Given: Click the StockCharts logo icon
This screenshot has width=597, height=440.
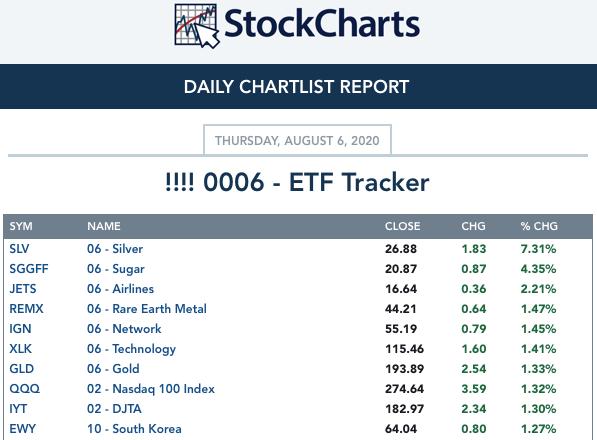Looking at the screenshot, I should (197, 26).
